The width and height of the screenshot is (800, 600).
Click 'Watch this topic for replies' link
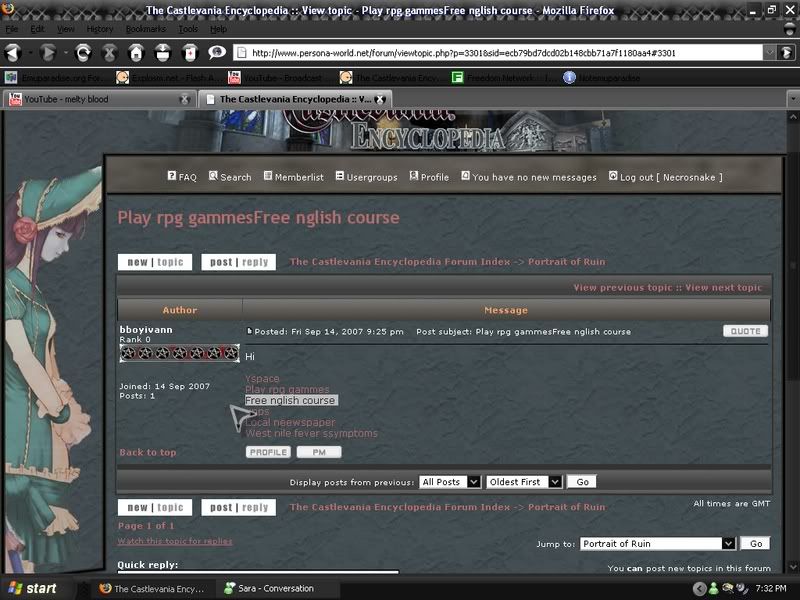(175, 541)
